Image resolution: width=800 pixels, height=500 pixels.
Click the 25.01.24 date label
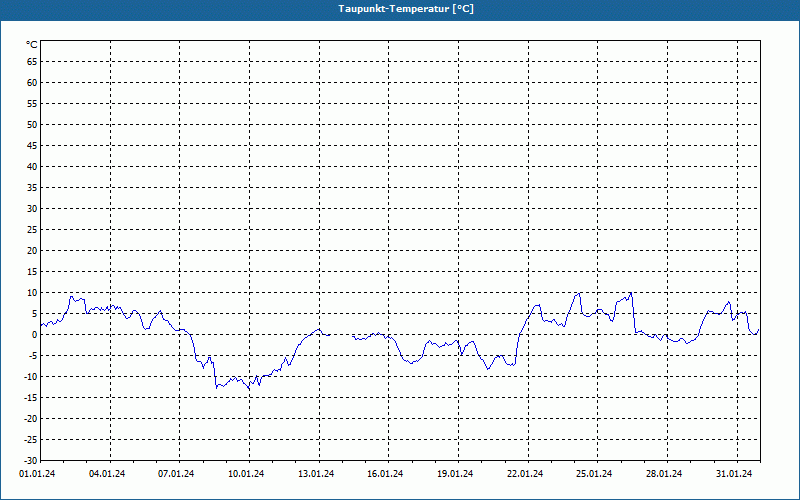(x=594, y=474)
